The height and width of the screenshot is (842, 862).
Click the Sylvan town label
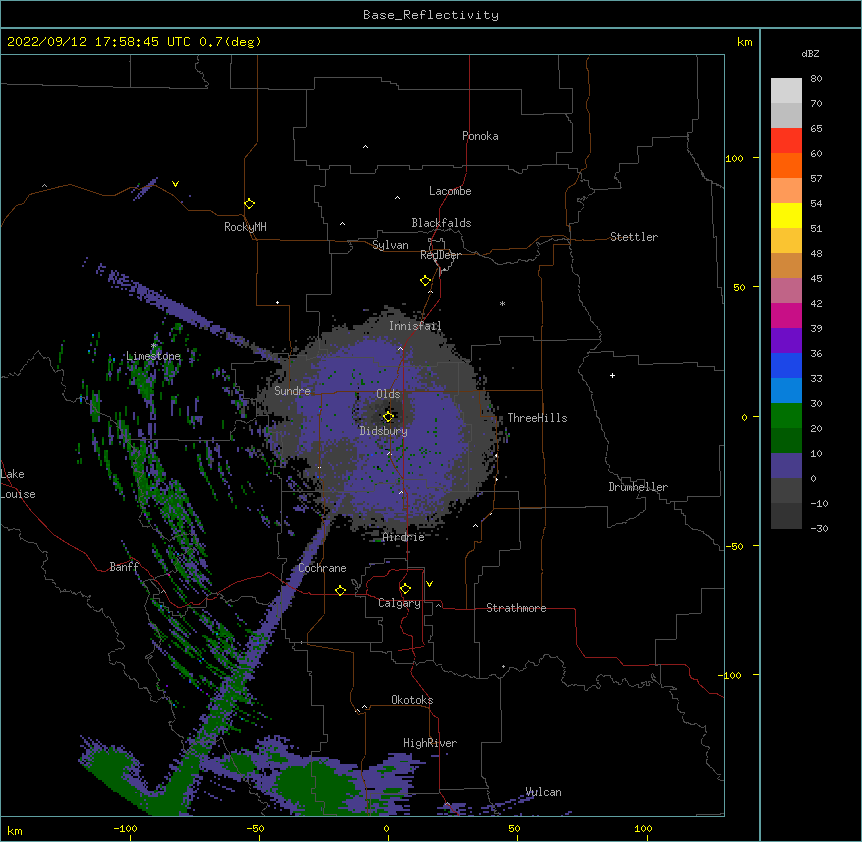[x=390, y=245]
